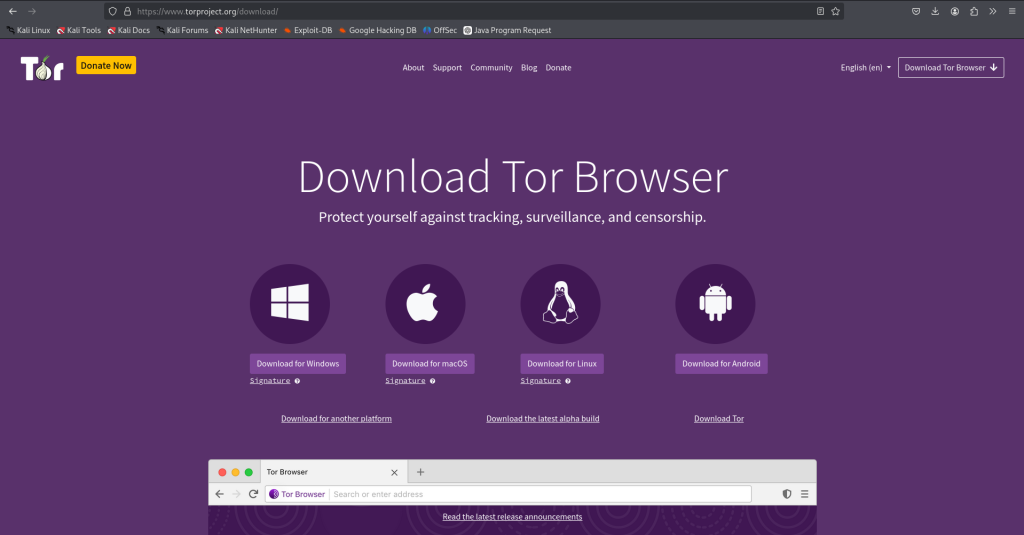Open the Download Tor link
The height and width of the screenshot is (535, 1024).
pos(719,419)
